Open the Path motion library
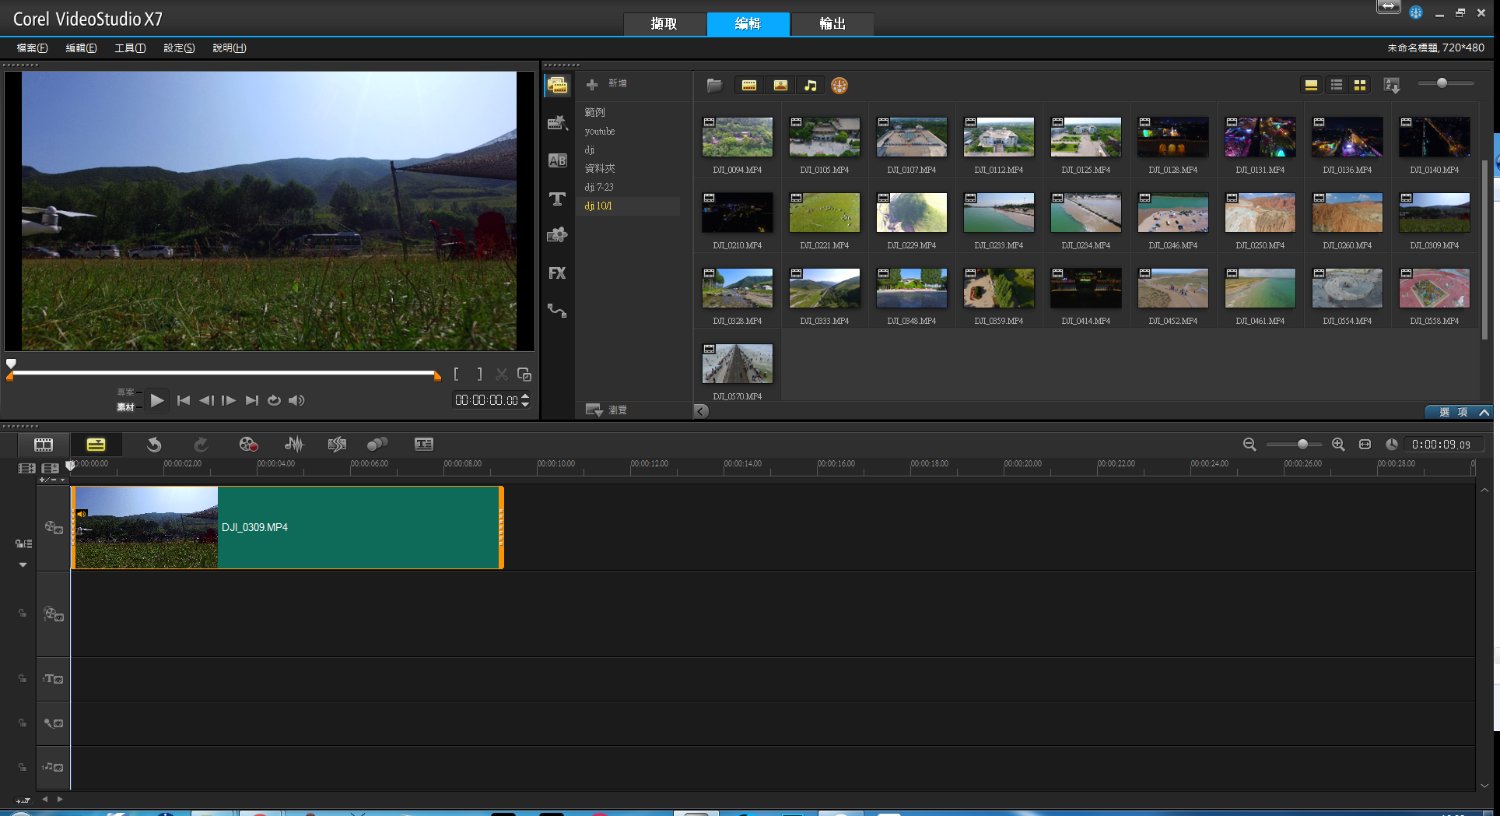This screenshot has height=816, width=1500. tap(557, 311)
